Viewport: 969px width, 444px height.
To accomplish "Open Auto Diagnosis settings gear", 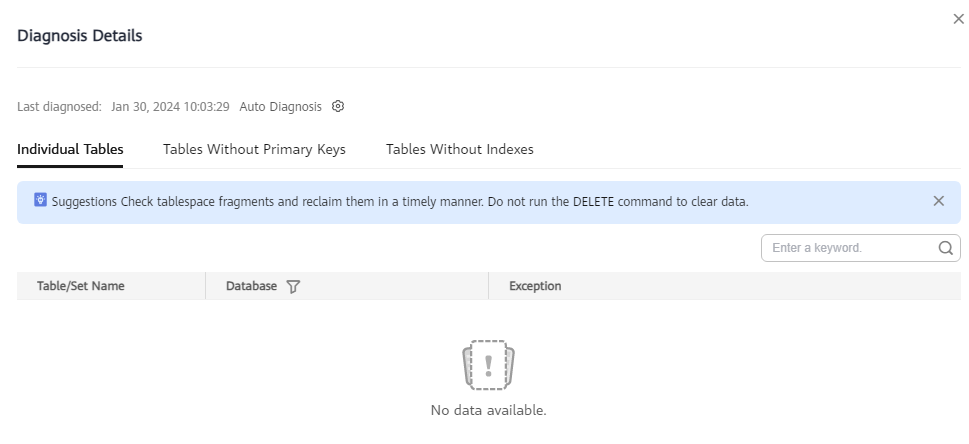I will (337, 106).
